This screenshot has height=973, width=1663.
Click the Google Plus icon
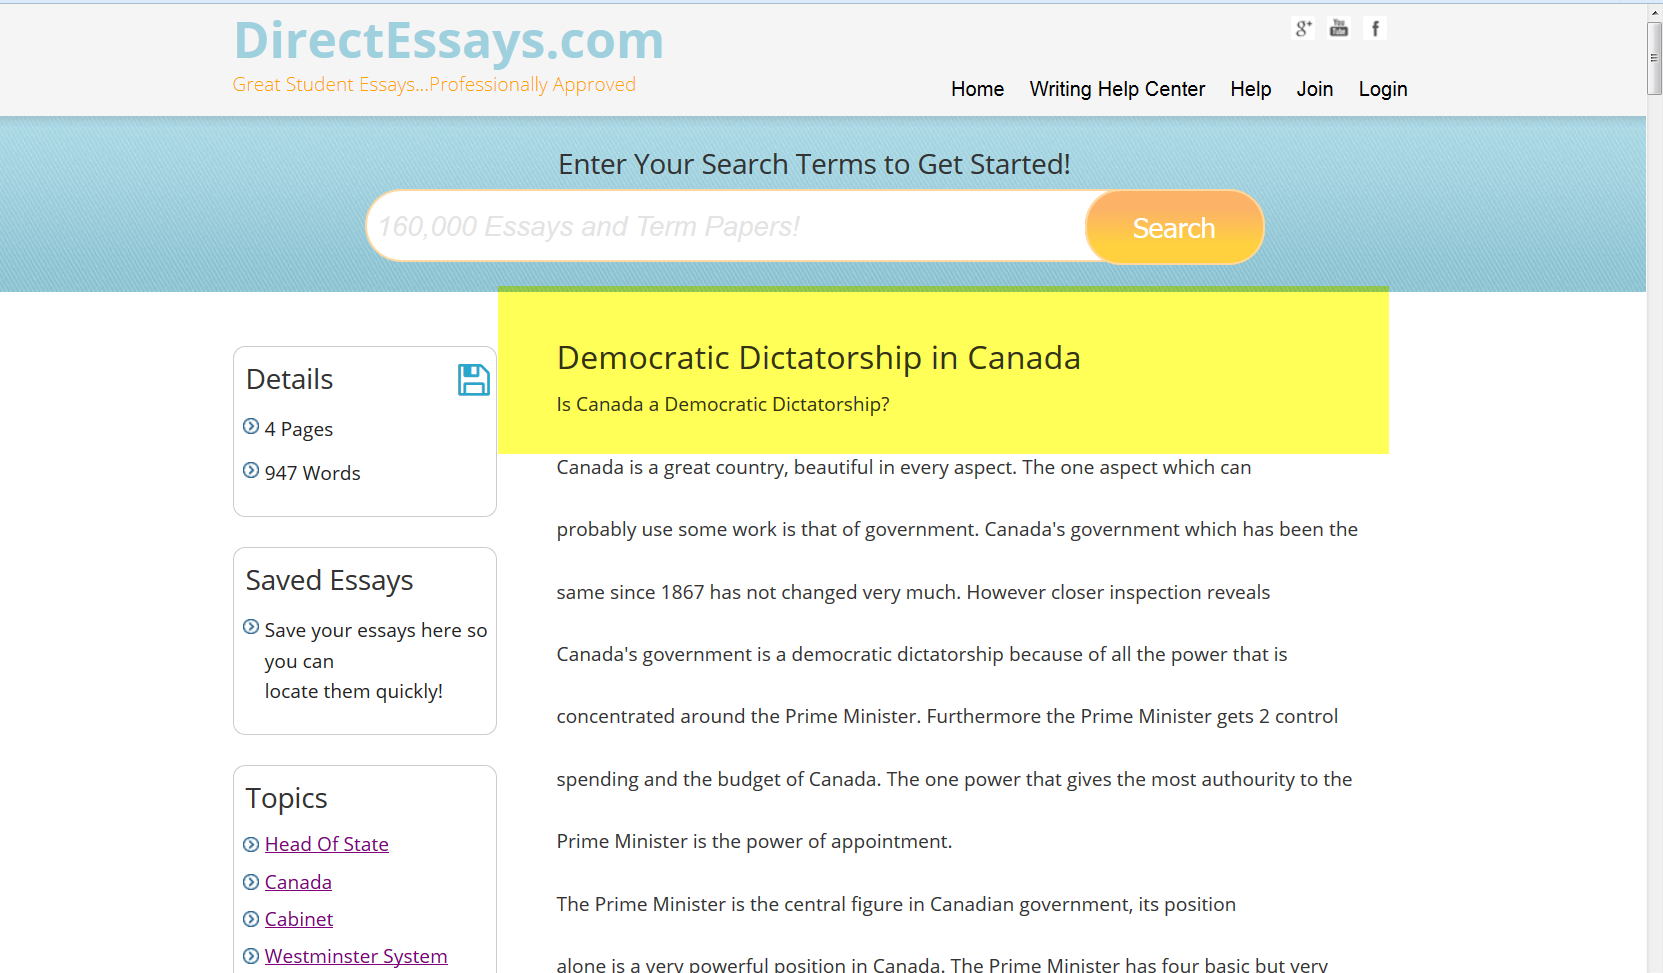point(1302,29)
